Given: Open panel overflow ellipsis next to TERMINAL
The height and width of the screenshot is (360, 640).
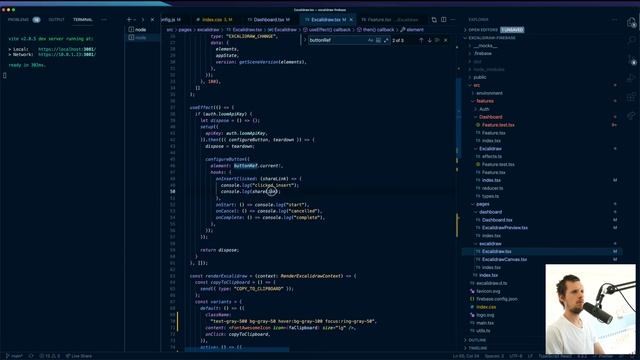Looking at the screenshot, I should [104, 20].
